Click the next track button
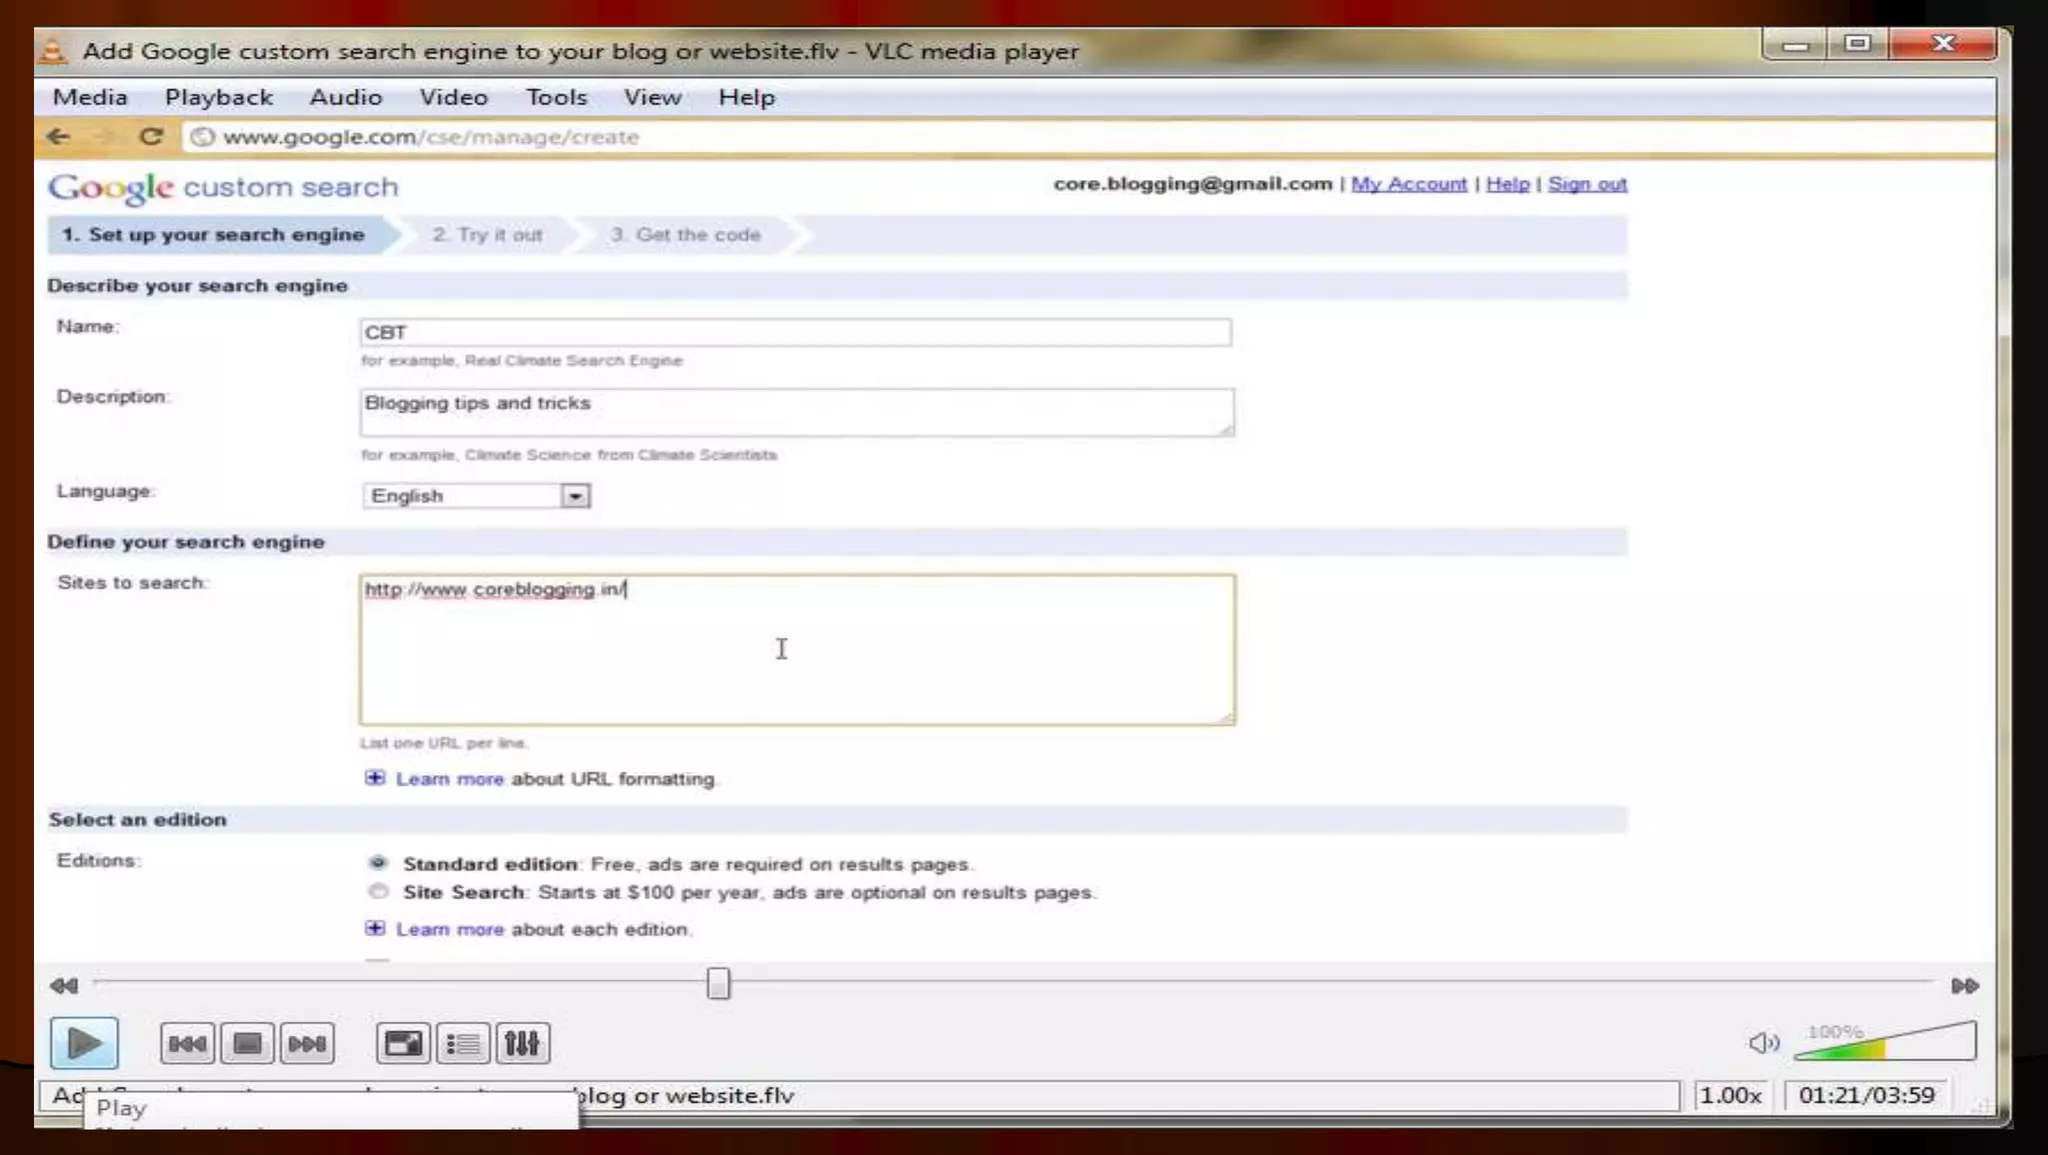This screenshot has width=2048, height=1155. (x=307, y=1044)
